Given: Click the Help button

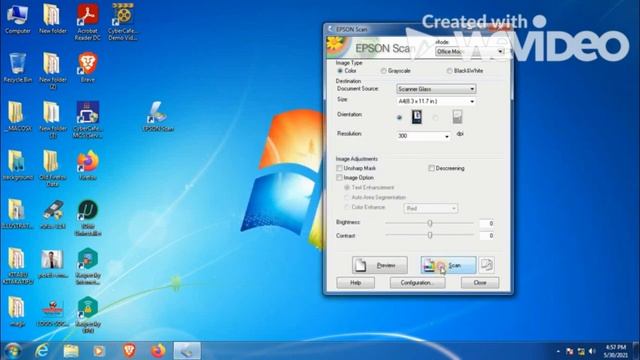Looking at the screenshot, I should coord(356,282).
